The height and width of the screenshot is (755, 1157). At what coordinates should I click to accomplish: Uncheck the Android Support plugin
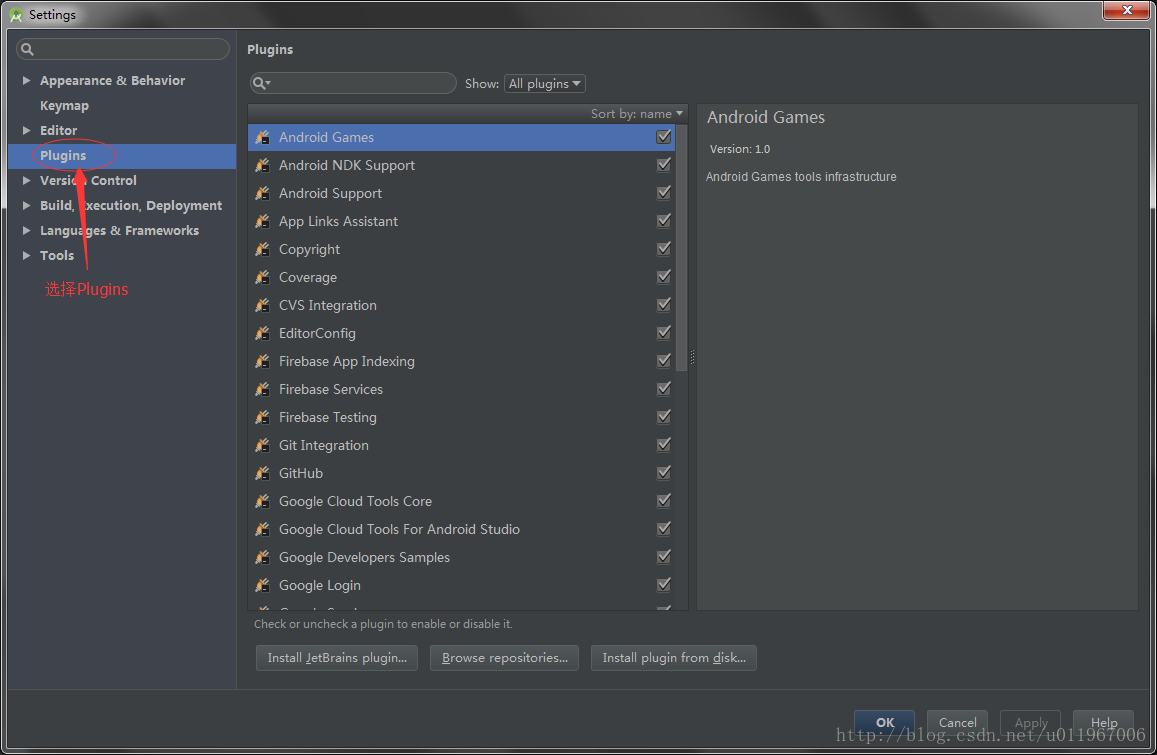663,193
